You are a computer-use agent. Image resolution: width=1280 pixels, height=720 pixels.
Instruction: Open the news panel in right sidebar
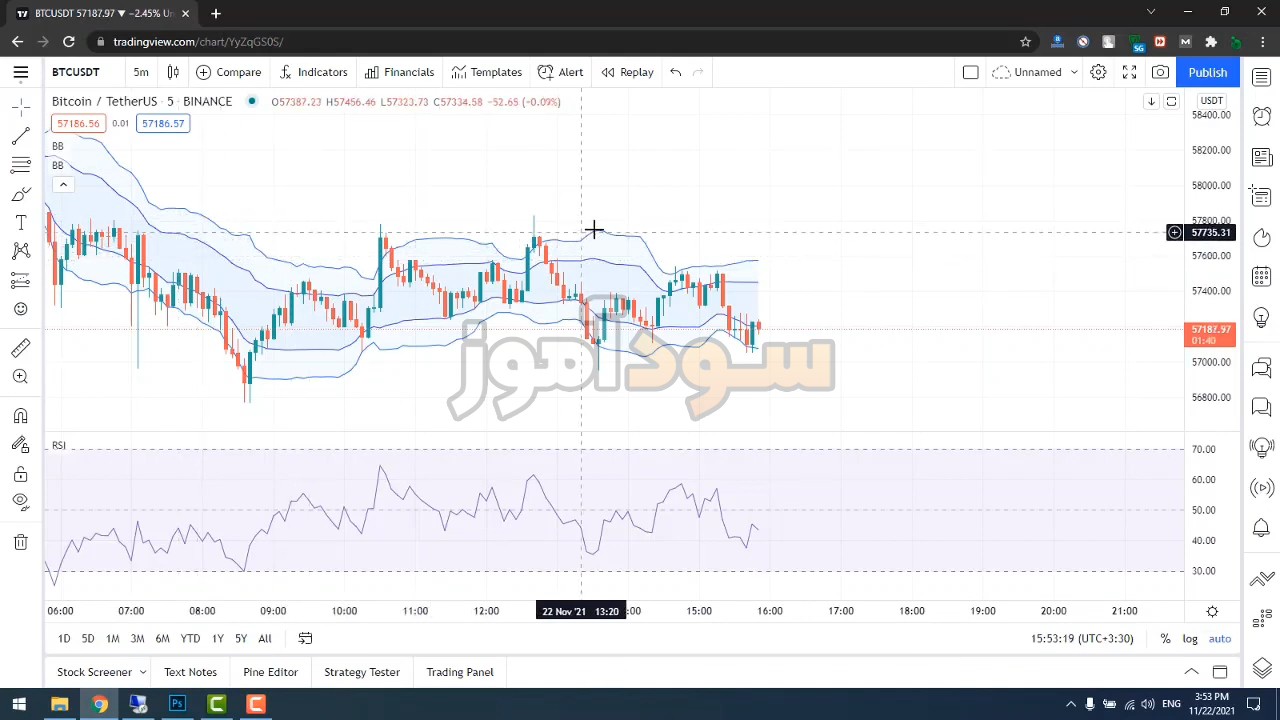coord(1262,157)
